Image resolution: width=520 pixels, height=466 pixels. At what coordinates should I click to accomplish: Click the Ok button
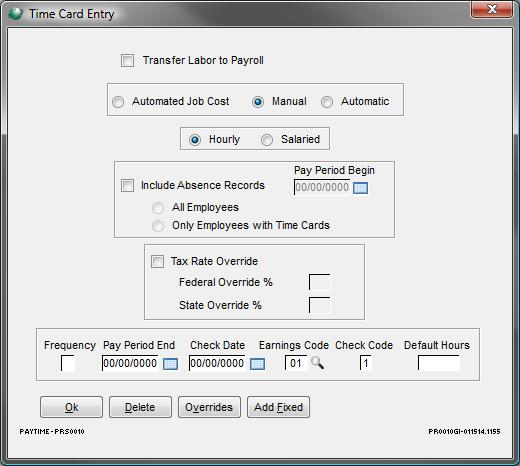[71, 407]
